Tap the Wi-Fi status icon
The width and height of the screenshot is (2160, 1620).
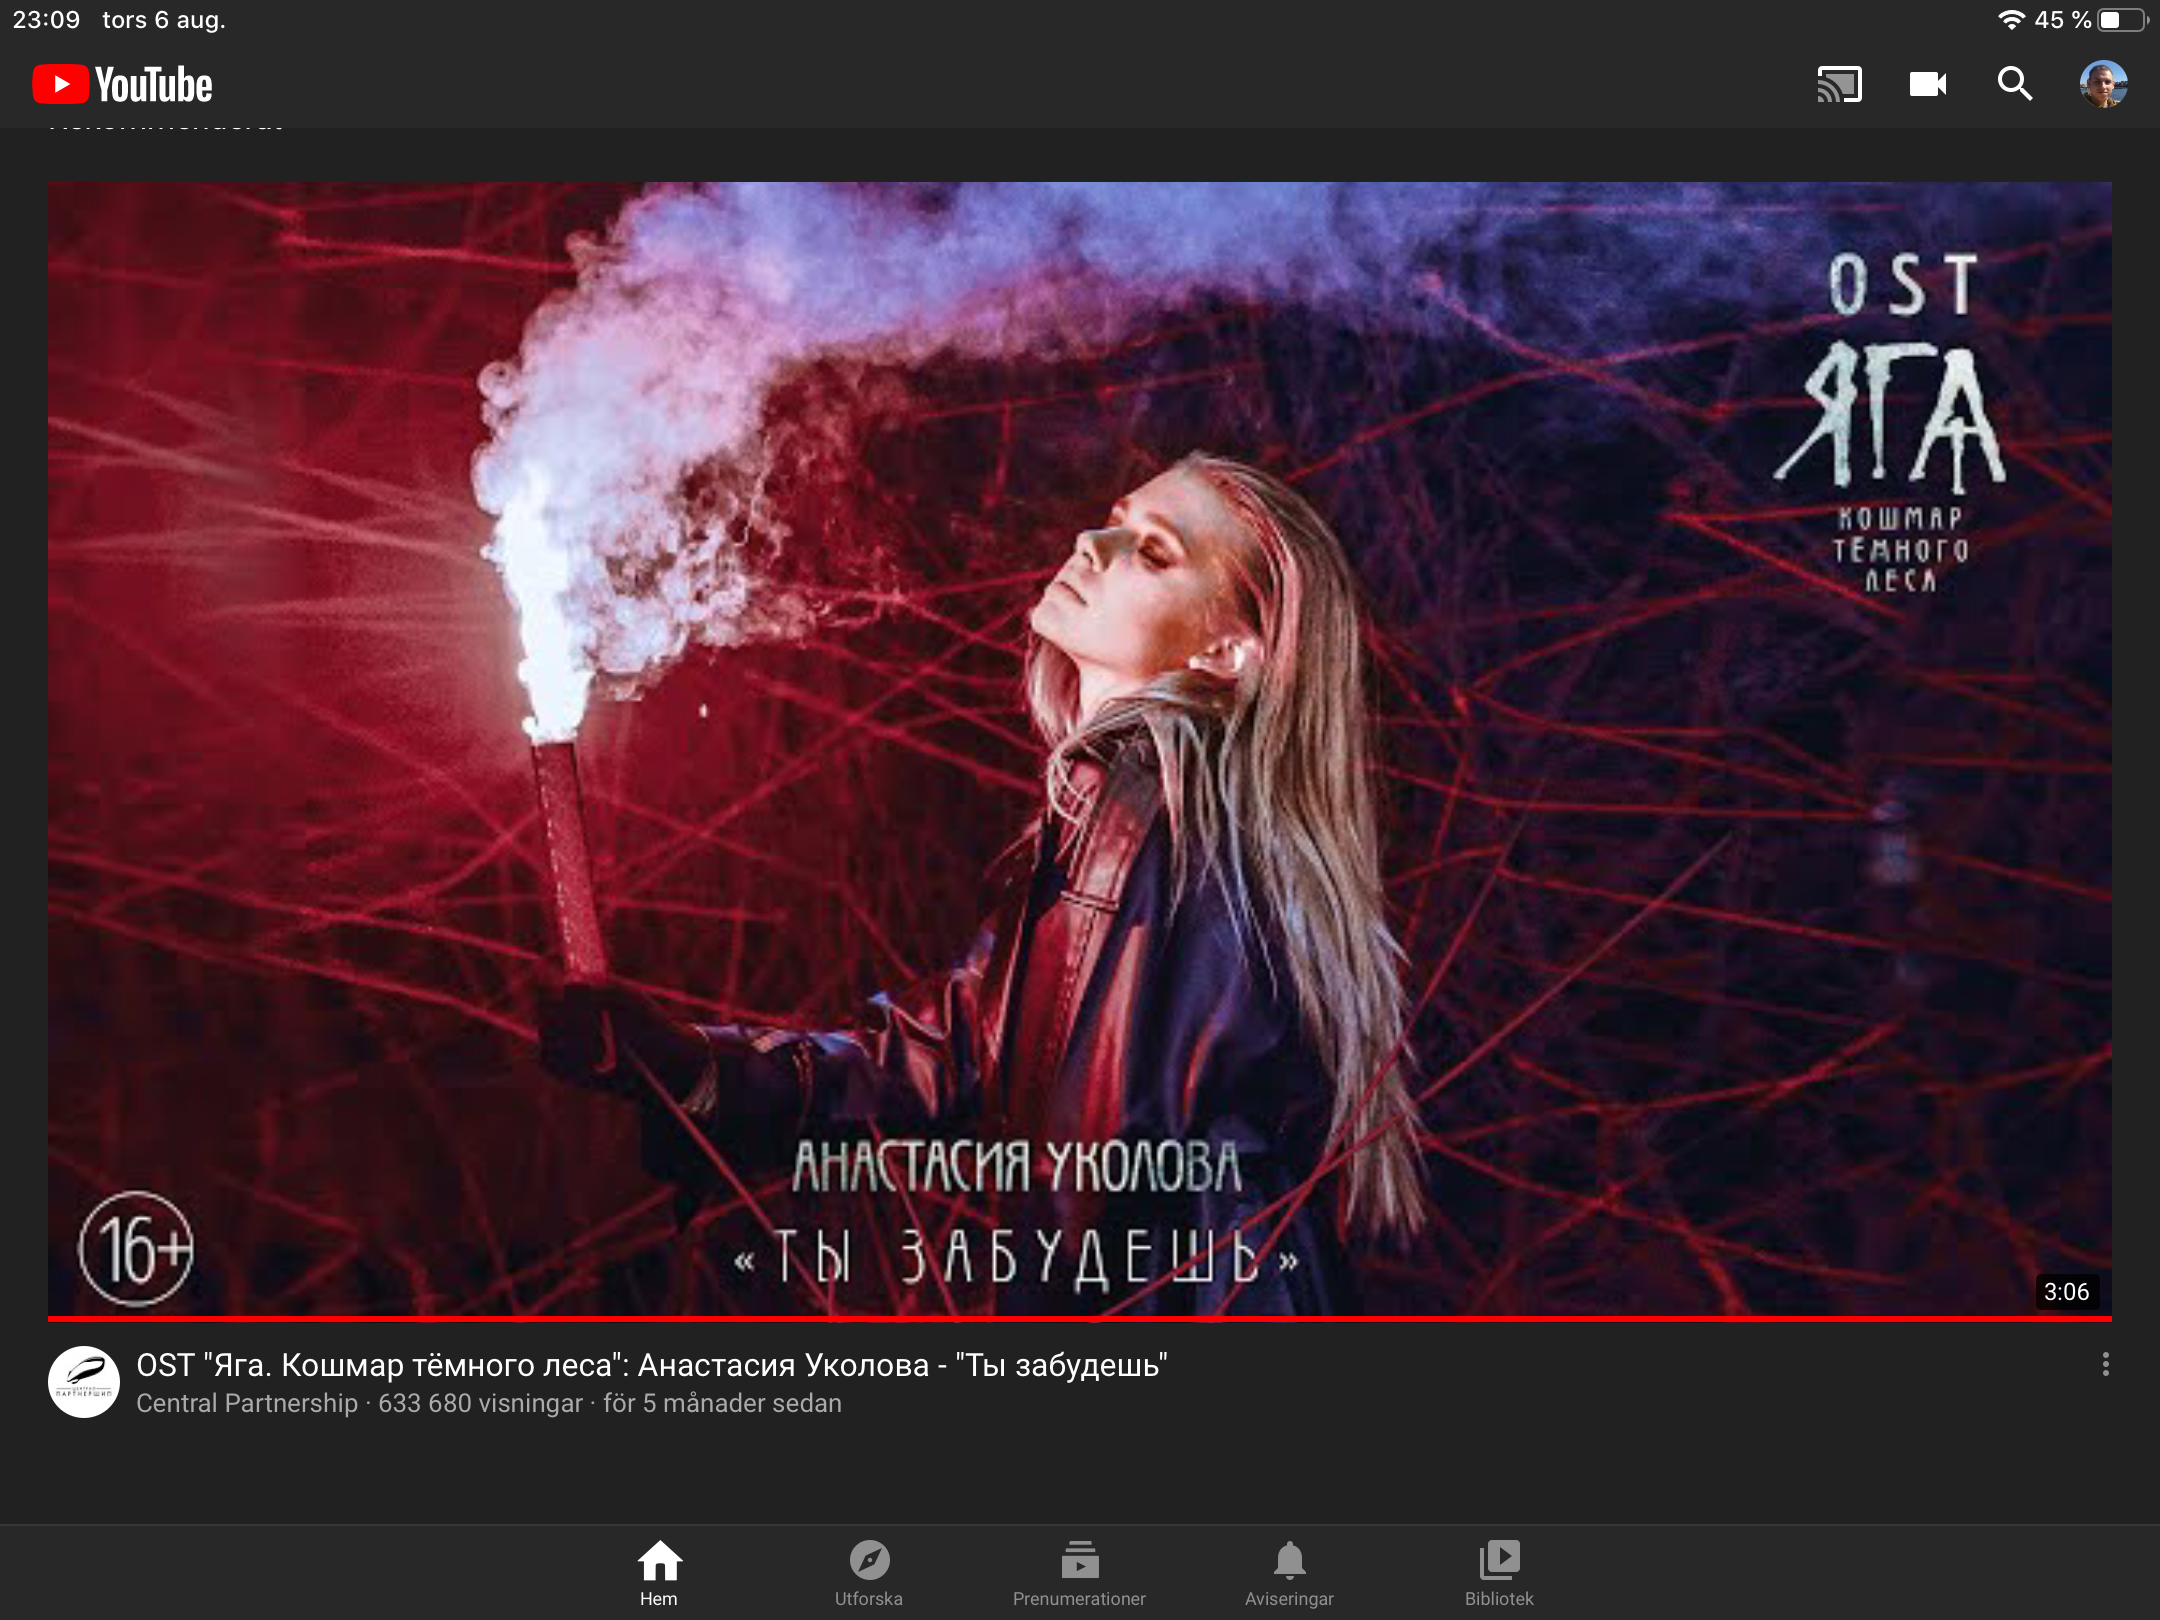point(2010,20)
